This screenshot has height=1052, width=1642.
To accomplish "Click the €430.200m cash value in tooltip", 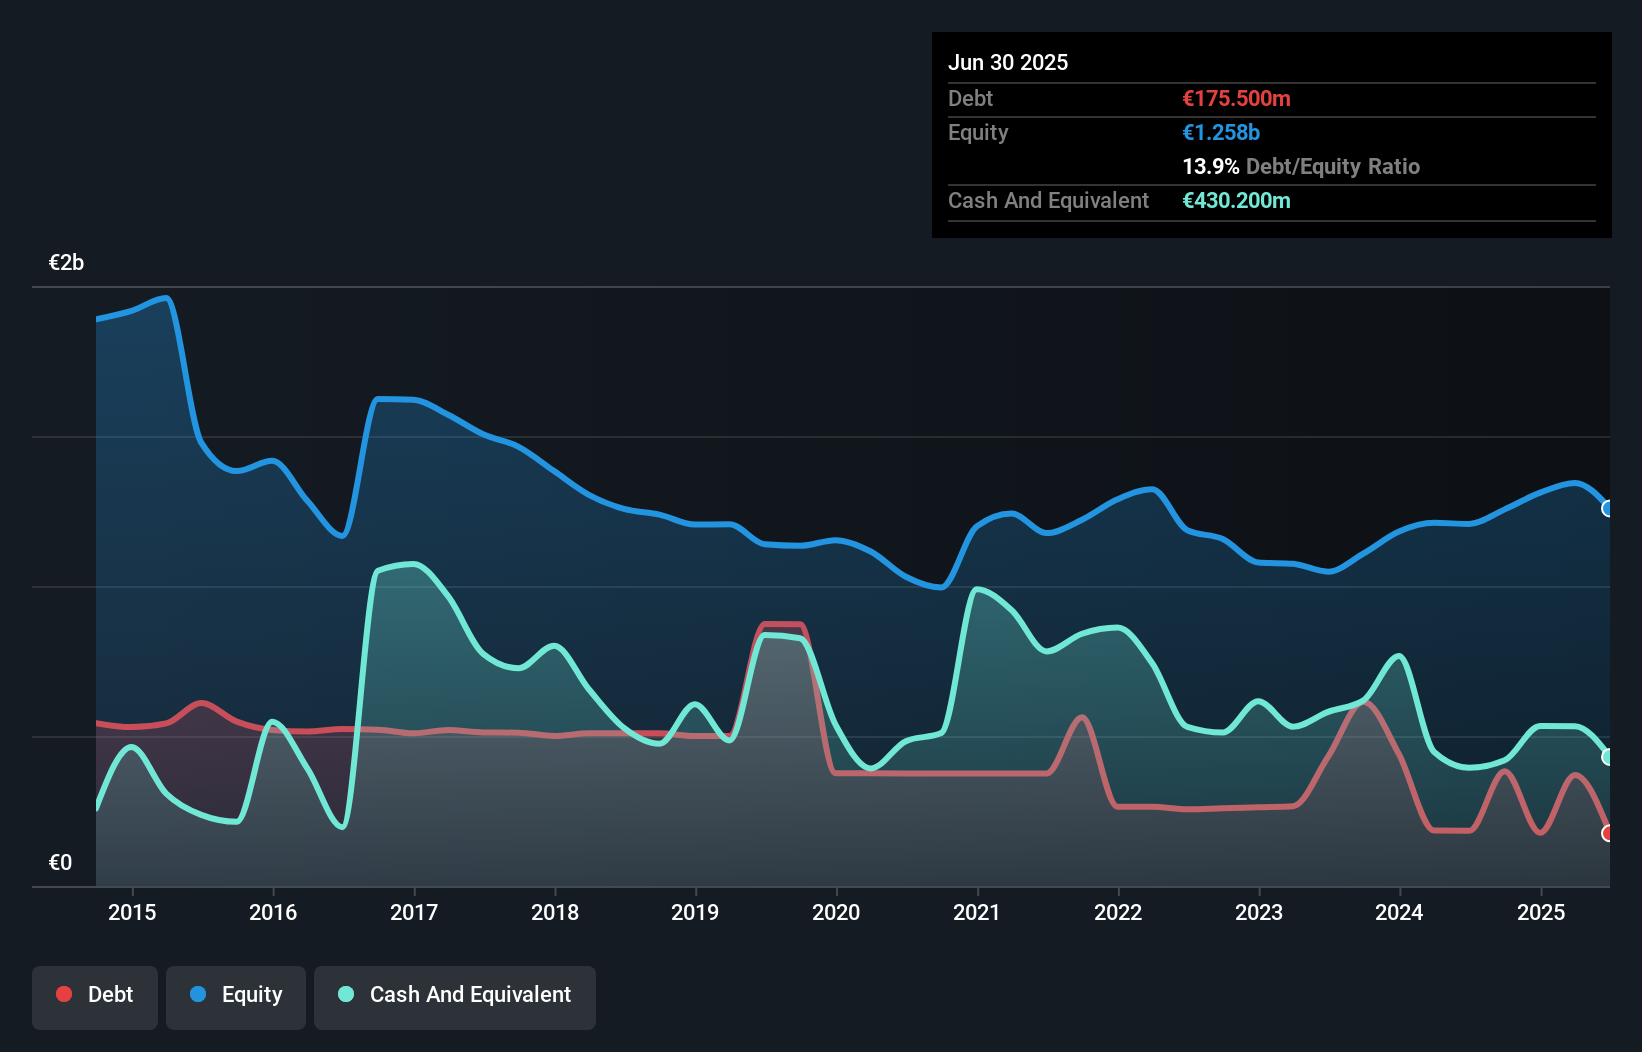I will [x=1236, y=201].
